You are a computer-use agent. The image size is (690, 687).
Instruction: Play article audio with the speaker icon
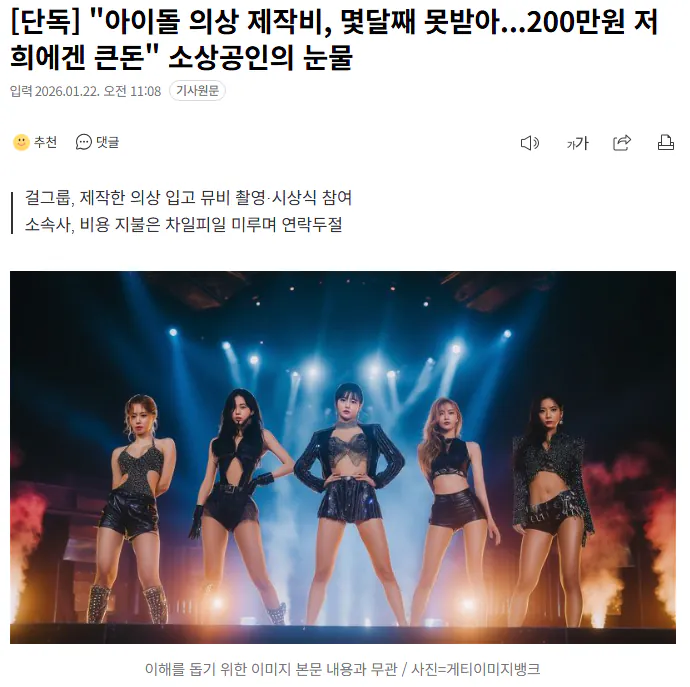530,143
